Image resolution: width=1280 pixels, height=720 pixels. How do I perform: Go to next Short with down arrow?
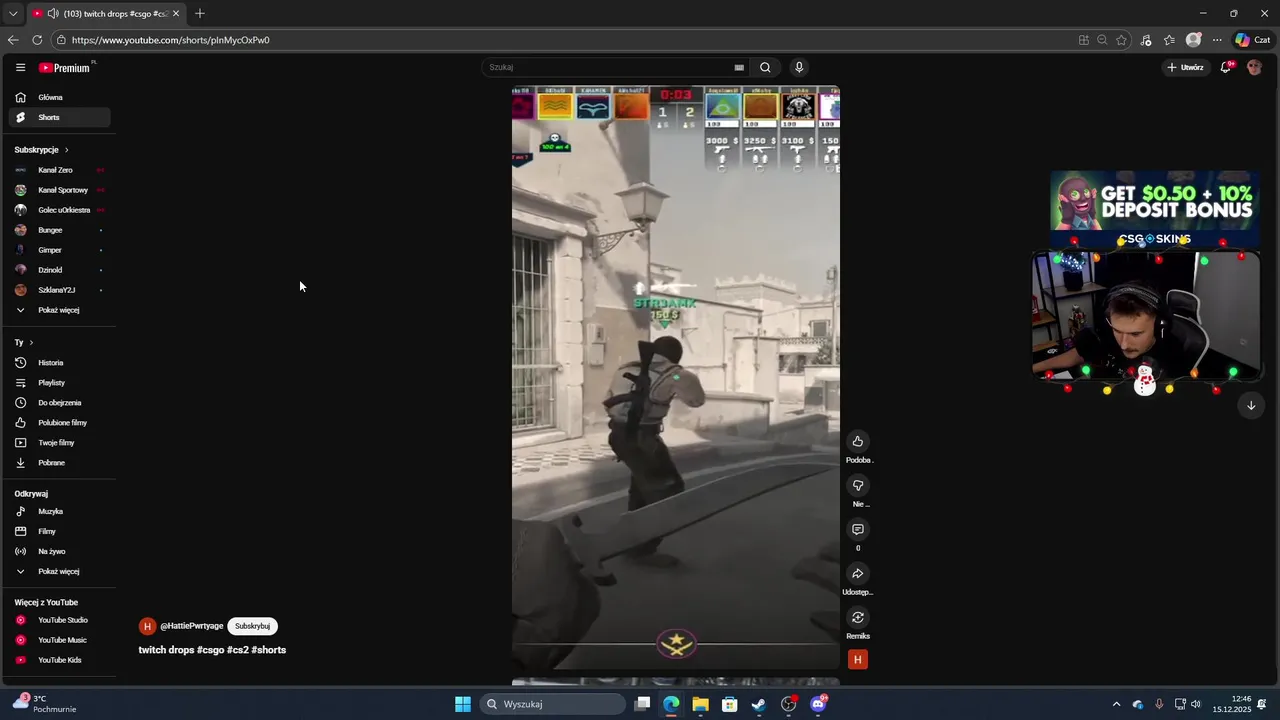pyautogui.click(x=1251, y=405)
